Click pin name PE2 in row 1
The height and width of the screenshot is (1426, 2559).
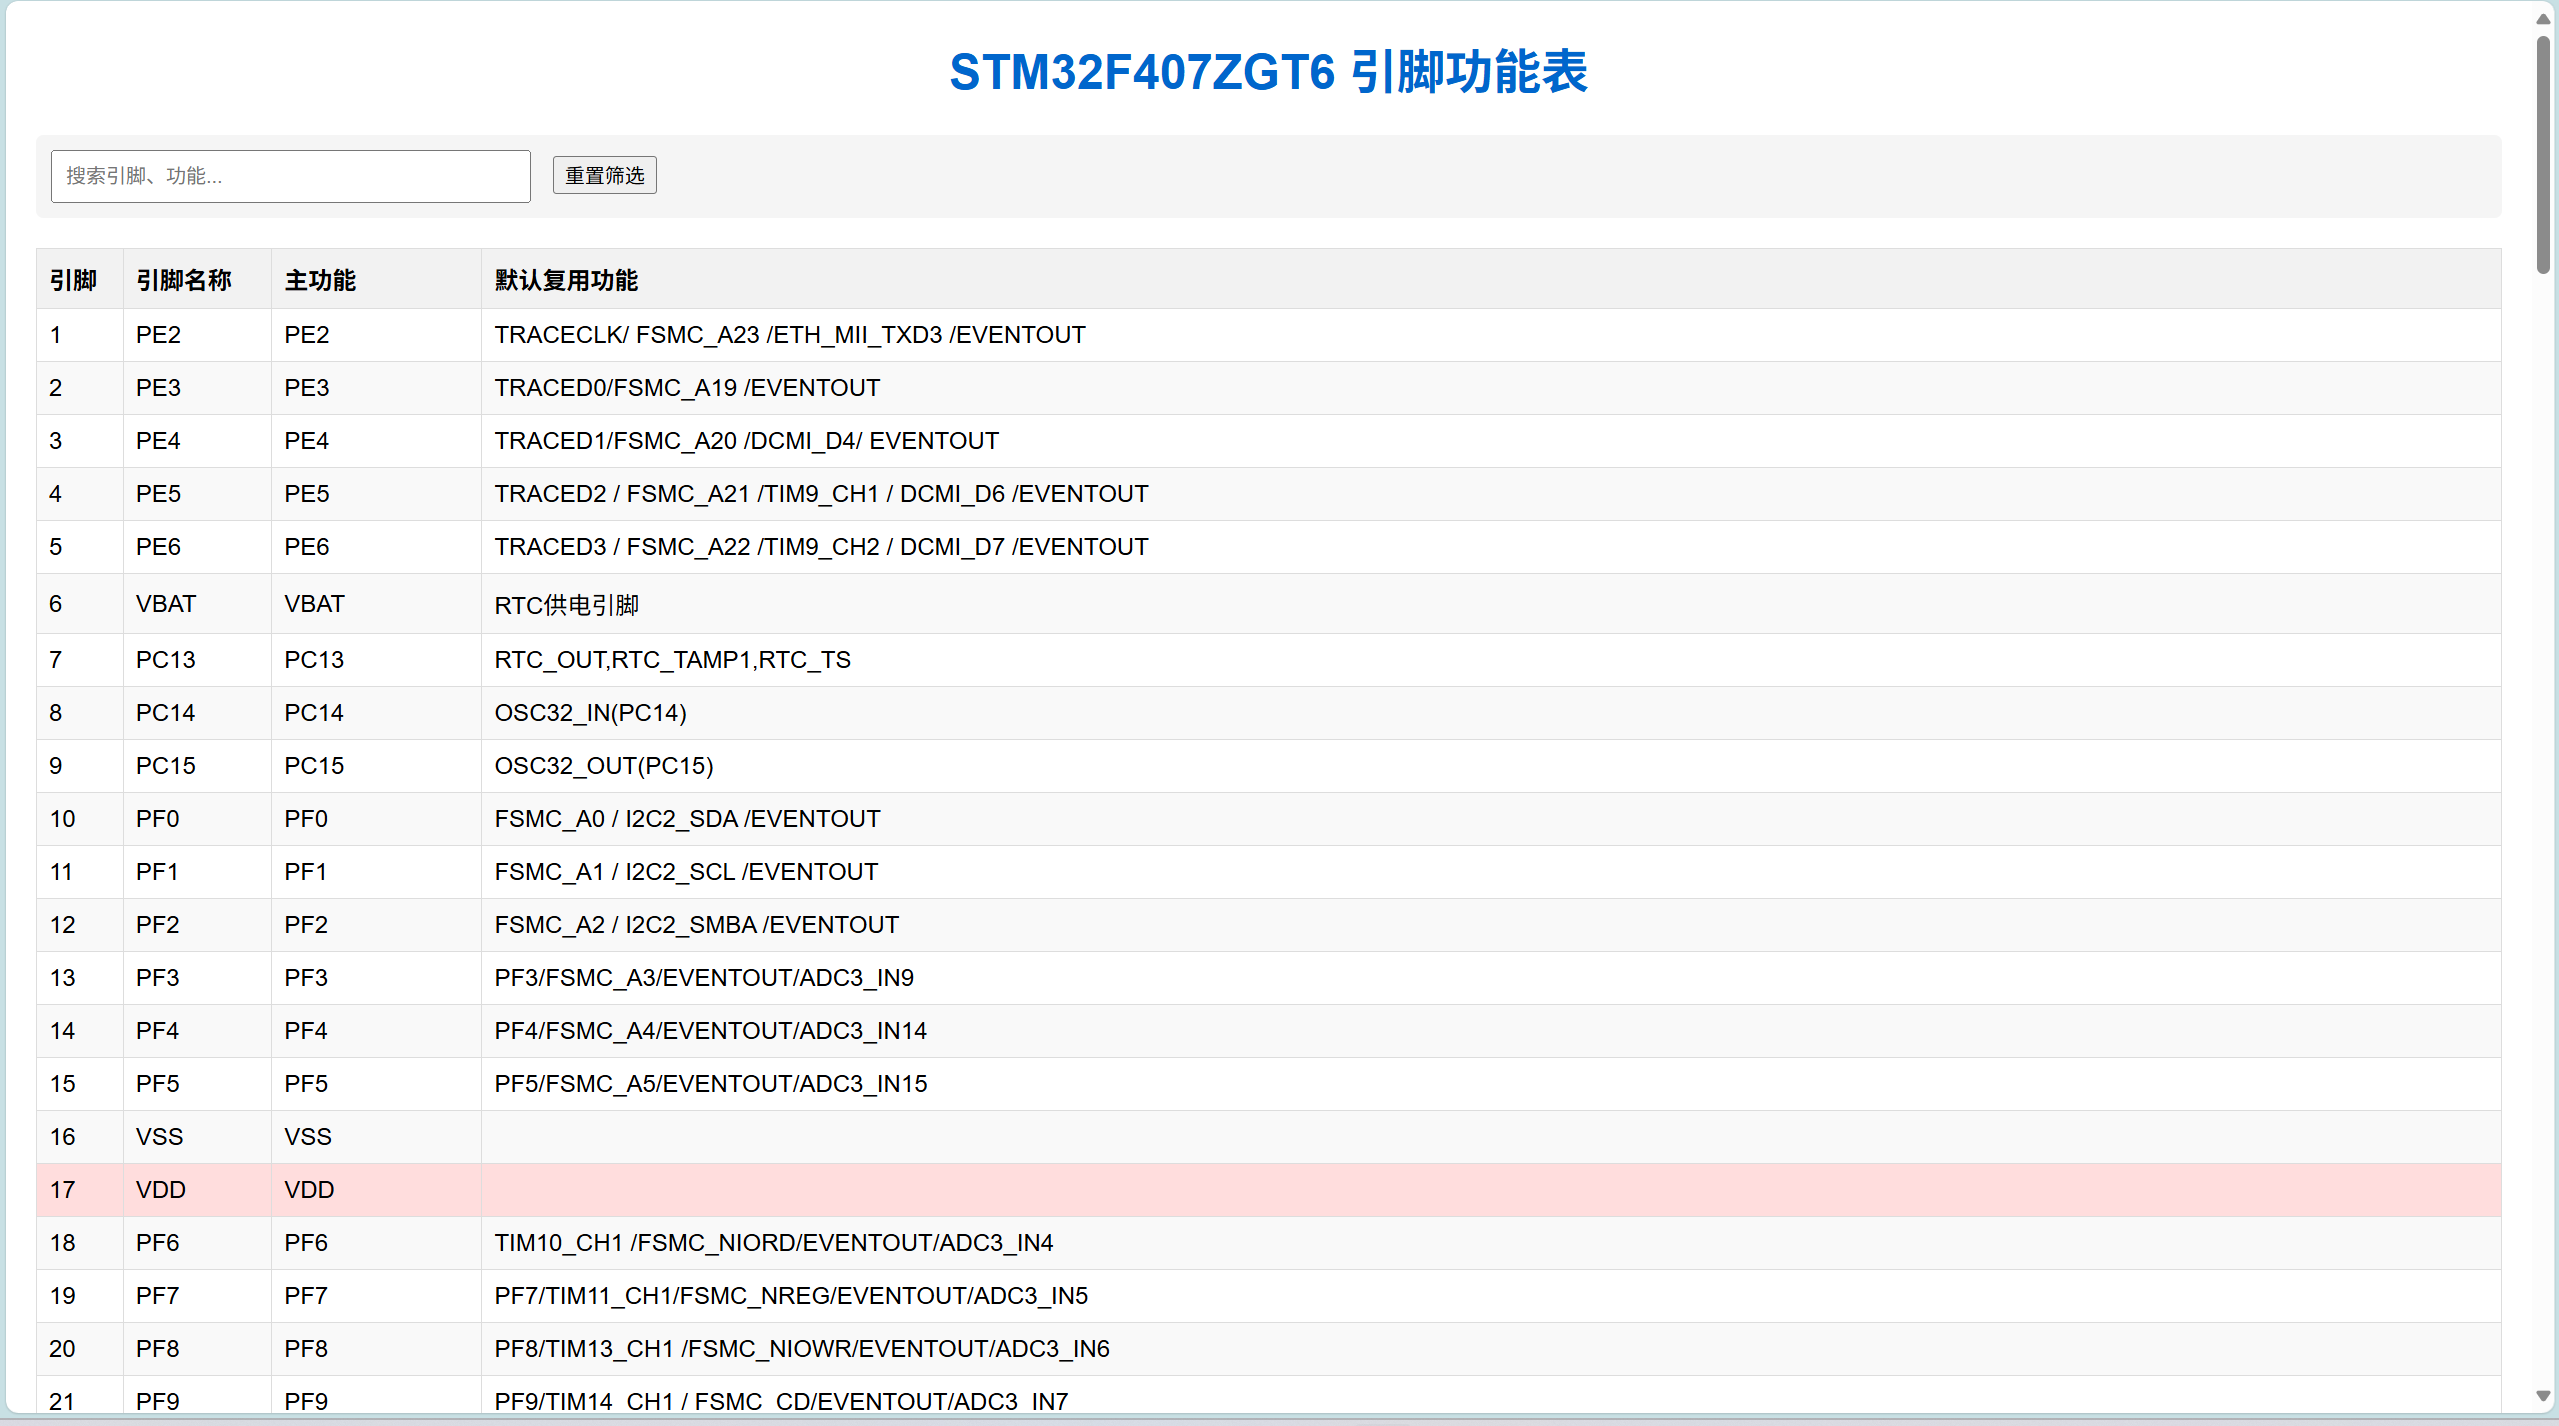pyautogui.click(x=197, y=335)
